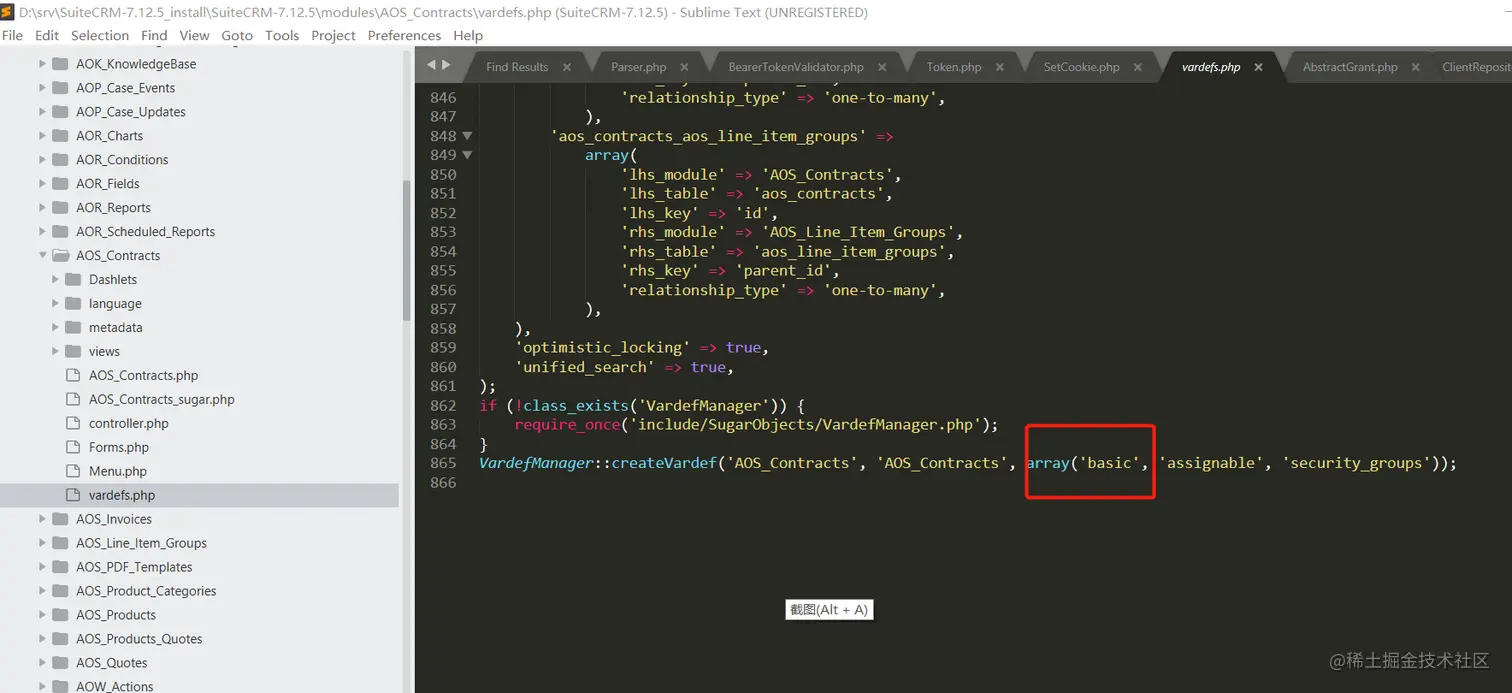Click the sidebar vertical scrollbar thumb
The width and height of the screenshot is (1512, 693).
point(406,250)
